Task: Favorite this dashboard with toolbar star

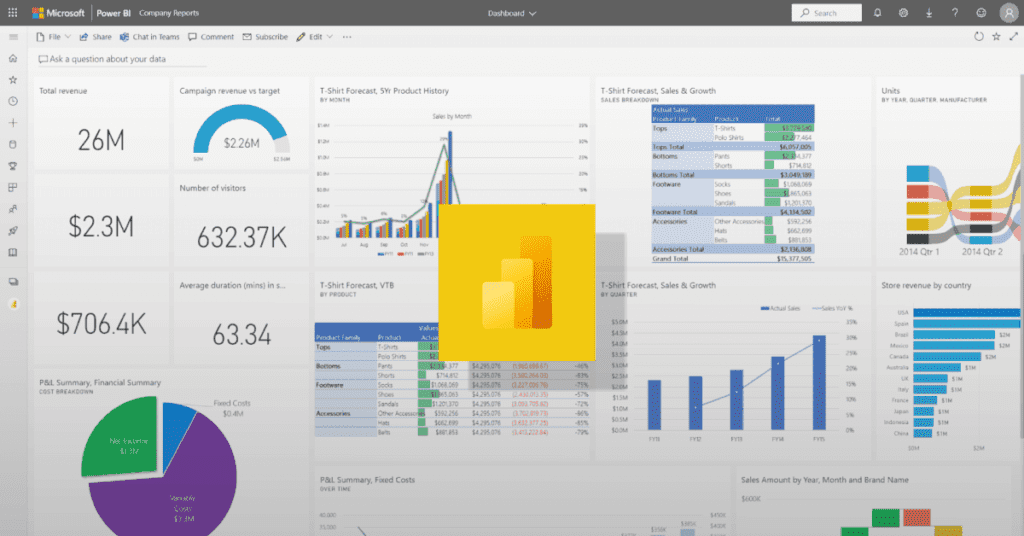Action: coord(997,37)
